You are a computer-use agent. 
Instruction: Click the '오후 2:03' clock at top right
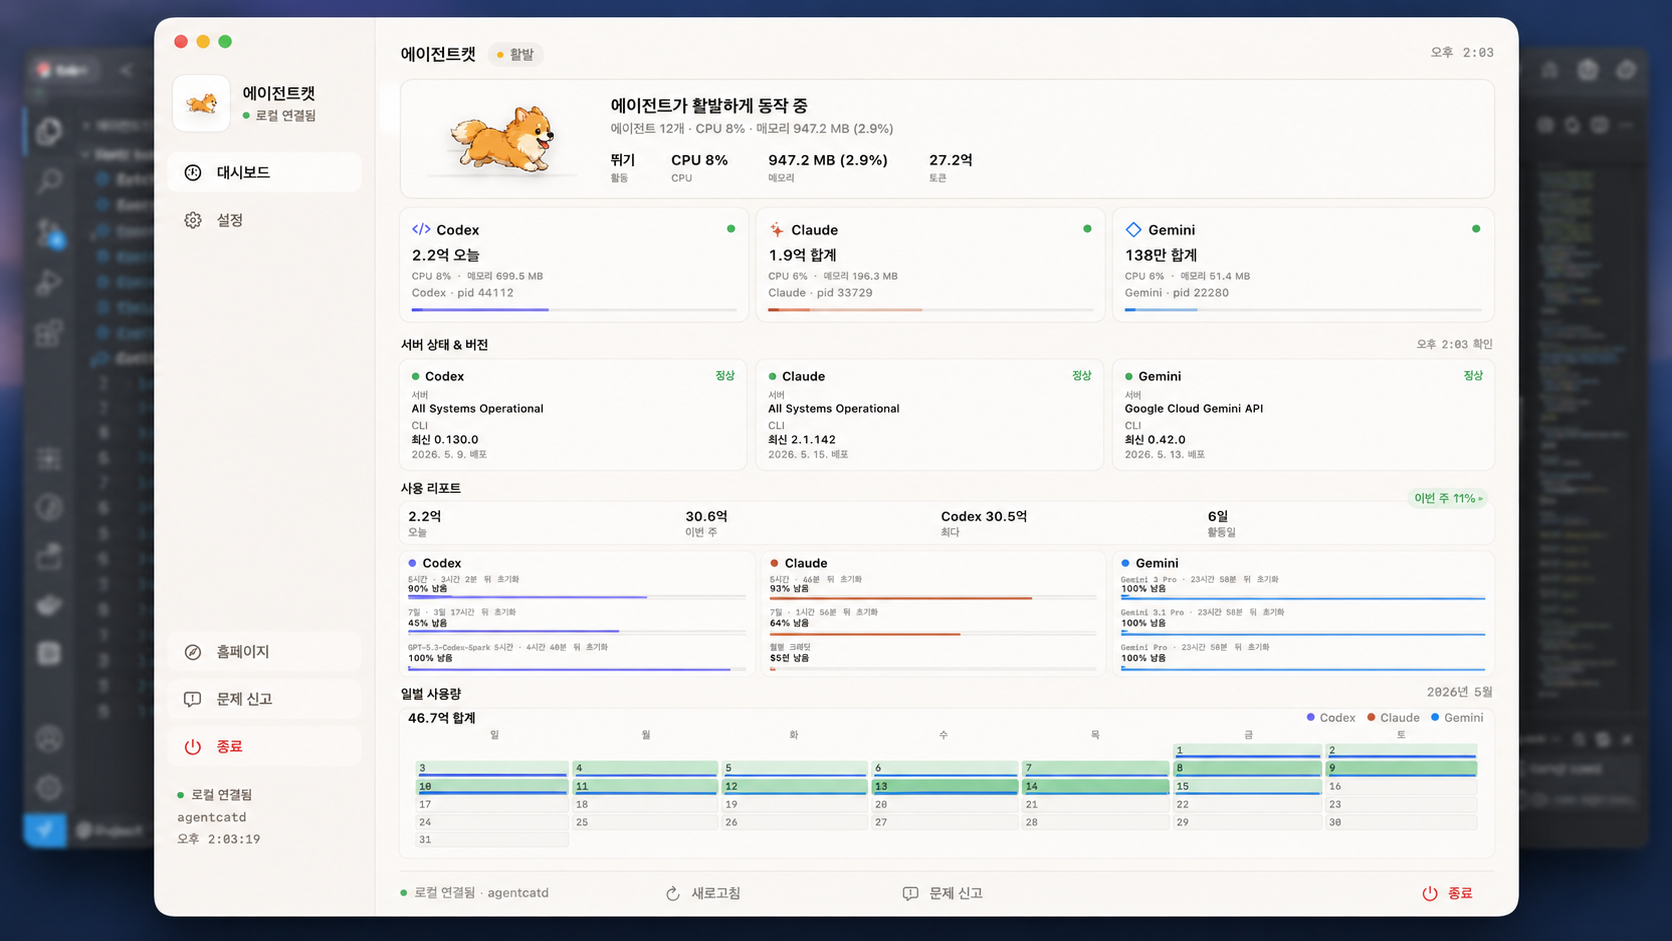pyautogui.click(x=1462, y=52)
